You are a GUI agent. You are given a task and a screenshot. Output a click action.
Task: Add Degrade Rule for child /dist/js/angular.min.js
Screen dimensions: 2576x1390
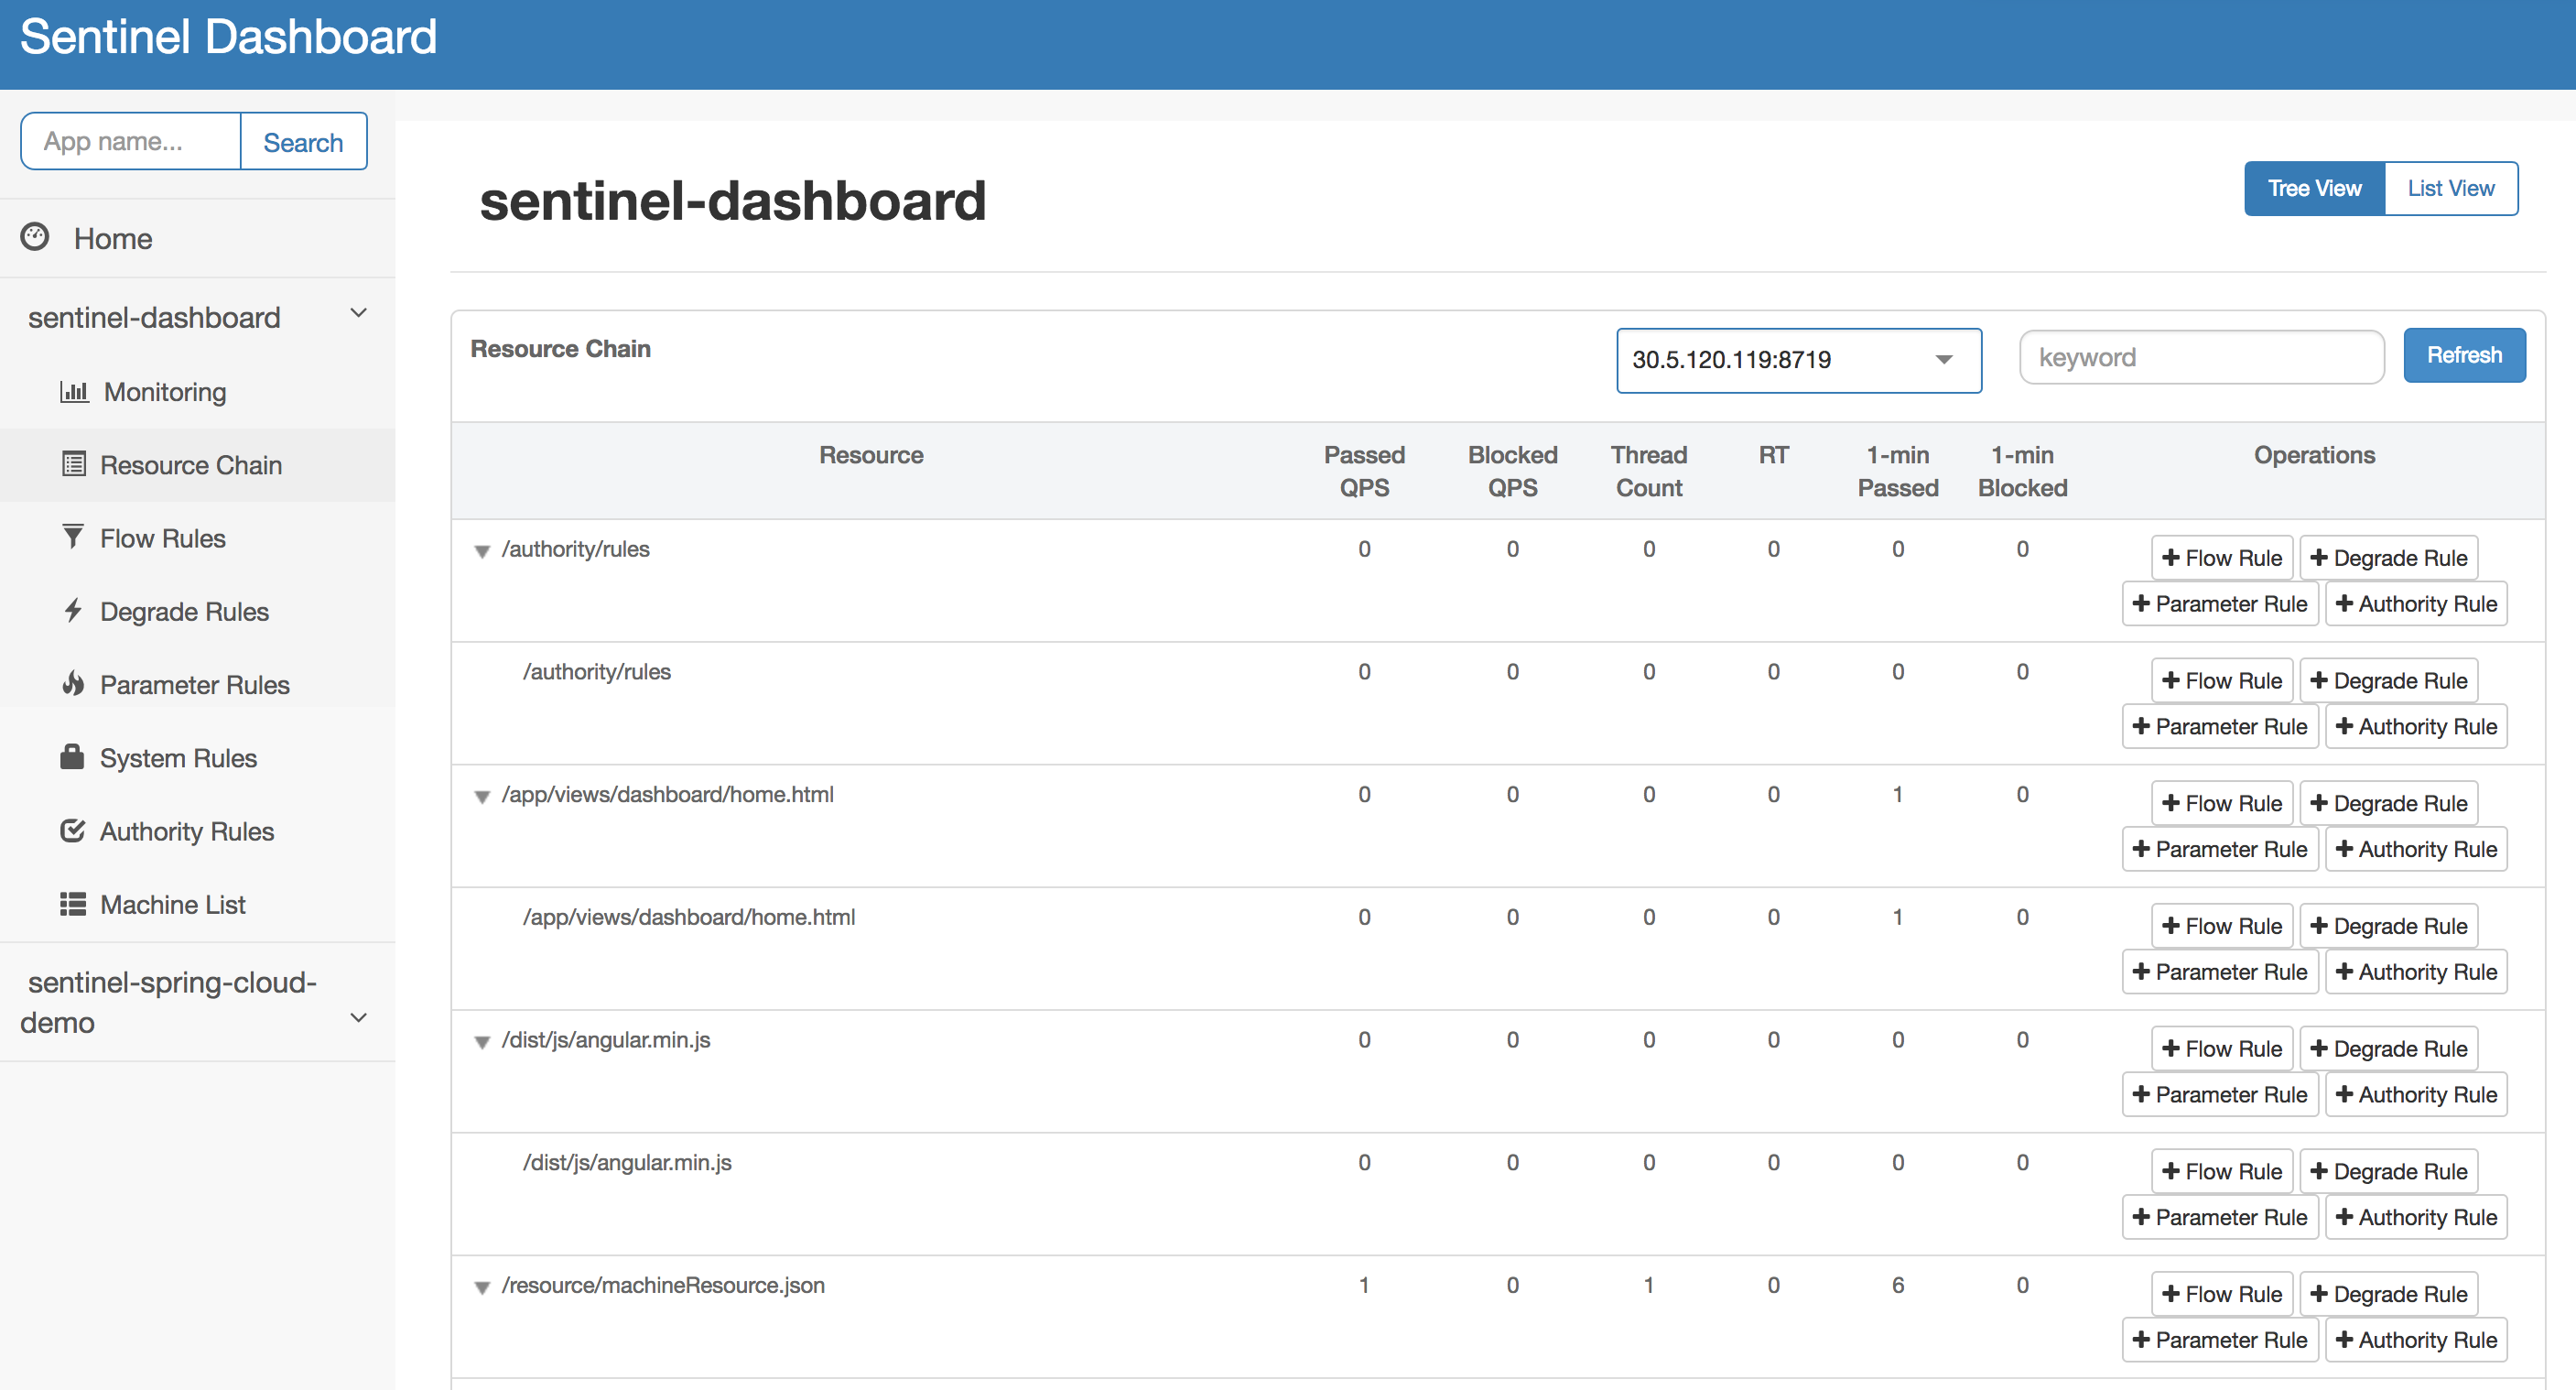tap(2388, 1171)
